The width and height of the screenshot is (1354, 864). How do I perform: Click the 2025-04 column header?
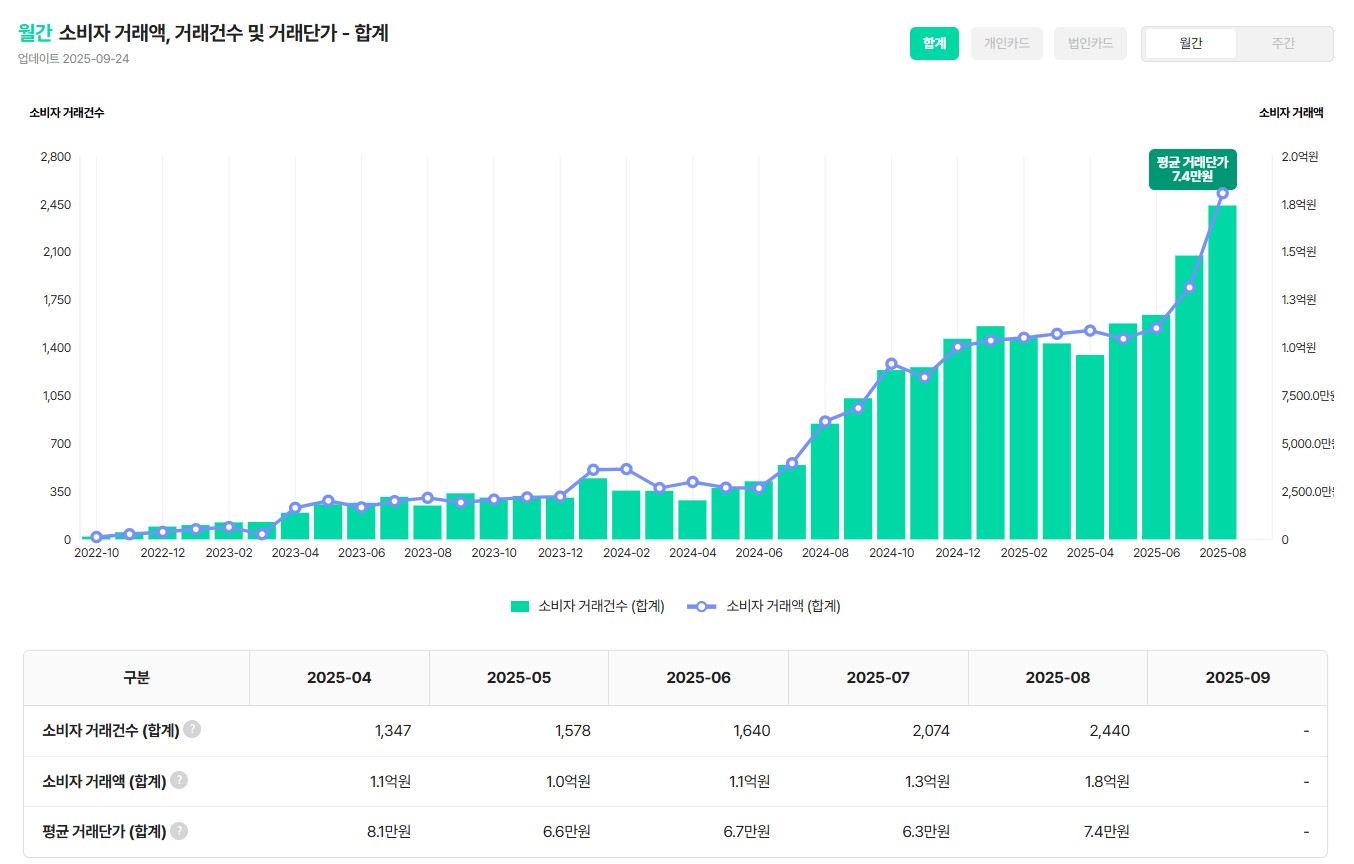point(339,678)
